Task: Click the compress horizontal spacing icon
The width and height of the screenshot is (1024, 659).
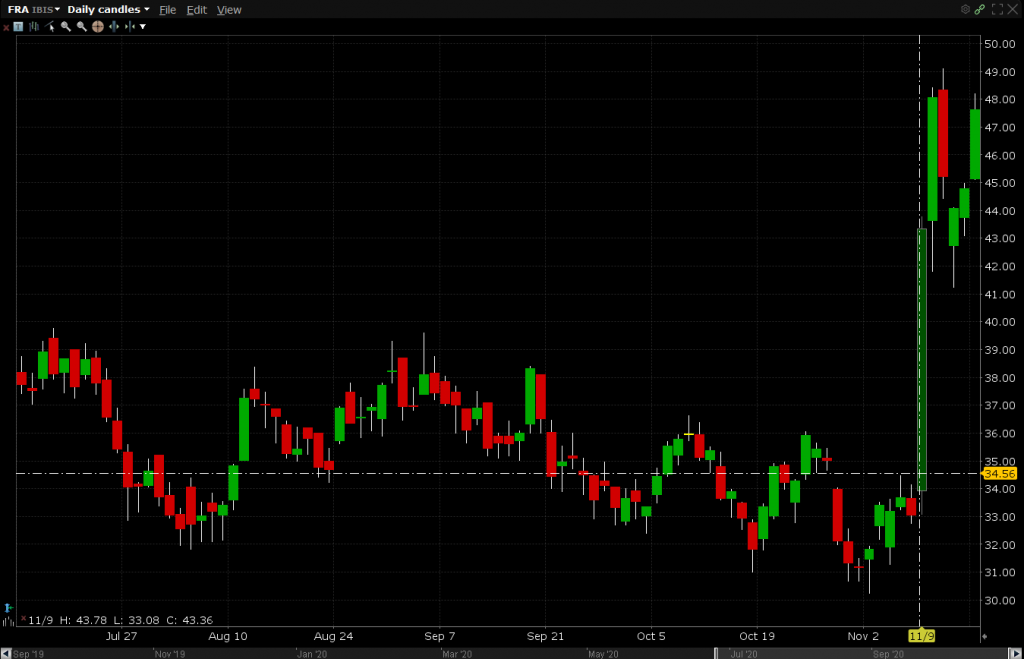Action: (x=129, y=26)
